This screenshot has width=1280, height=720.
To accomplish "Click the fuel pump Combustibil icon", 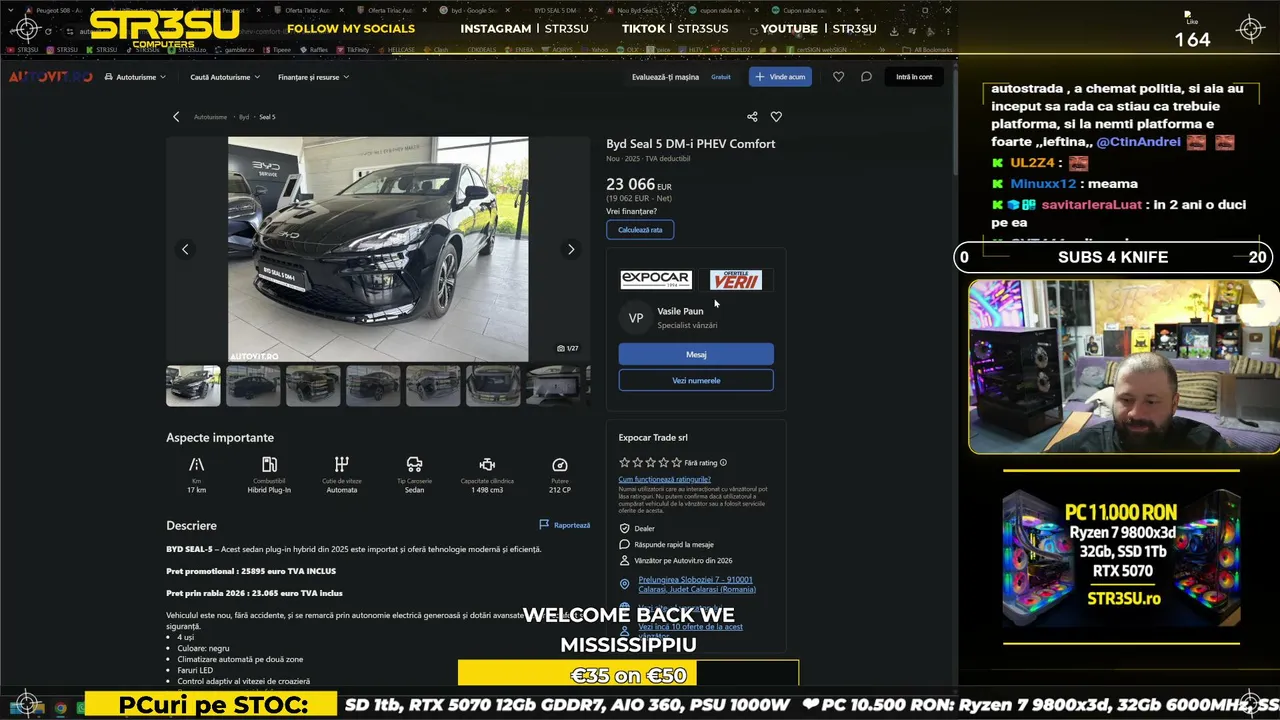I will pyautogui.click(x=269, y=464).
